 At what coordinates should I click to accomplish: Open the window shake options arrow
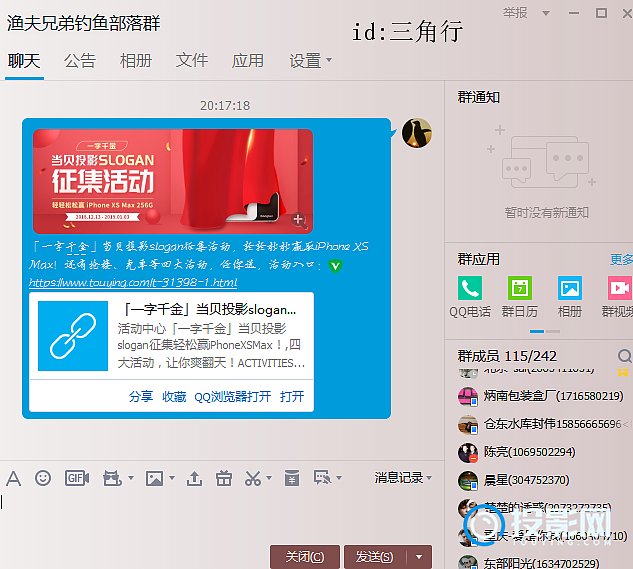point(131,478)
